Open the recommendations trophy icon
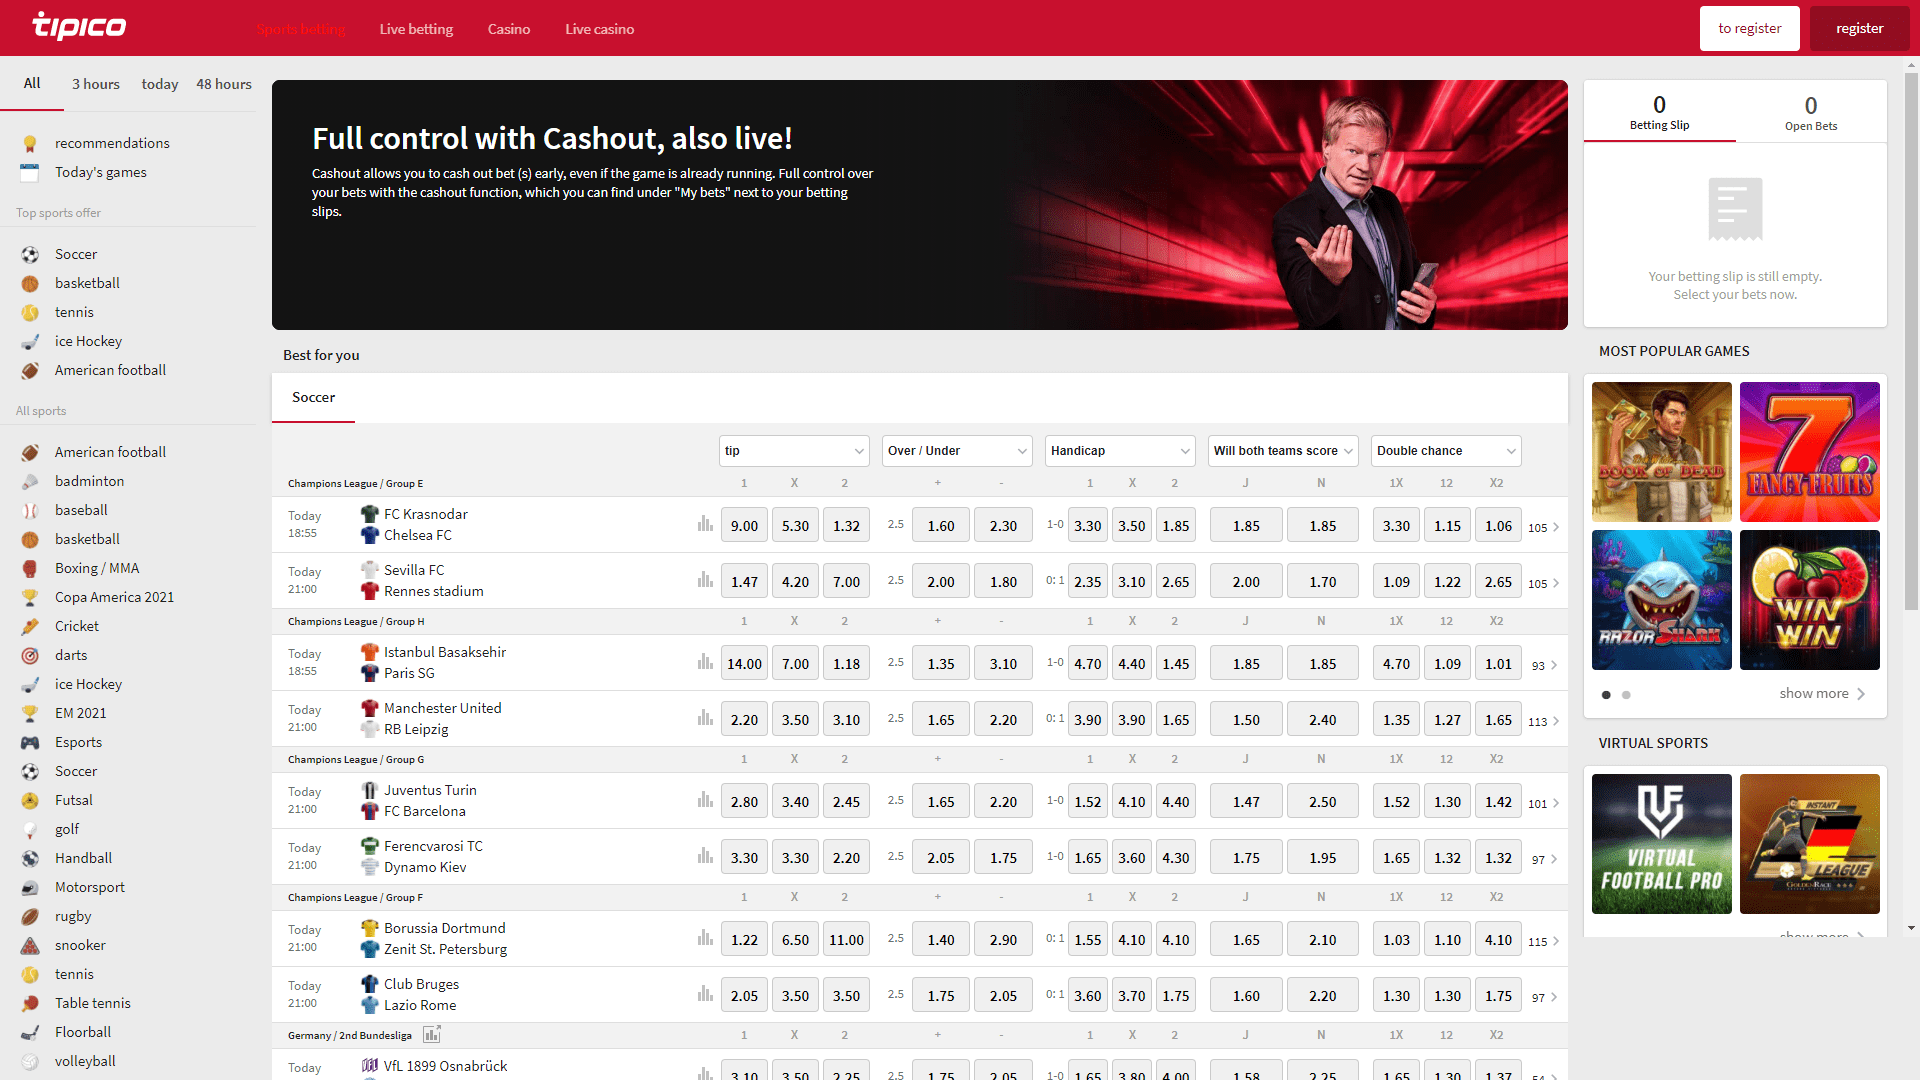The height and width of the screenshot is (1080, 1920). (30, 143)
